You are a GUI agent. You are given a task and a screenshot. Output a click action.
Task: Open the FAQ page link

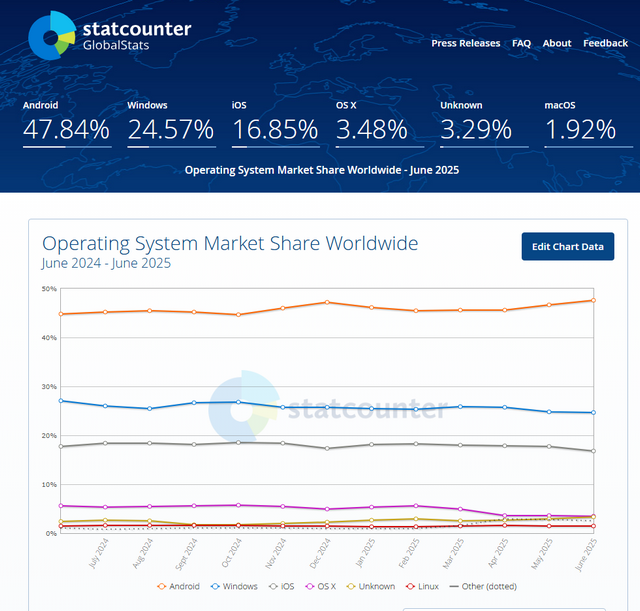(x=521, y=43)
